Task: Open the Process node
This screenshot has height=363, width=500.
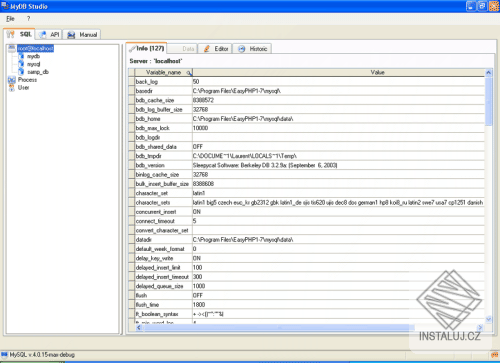Action: point(27,80)
